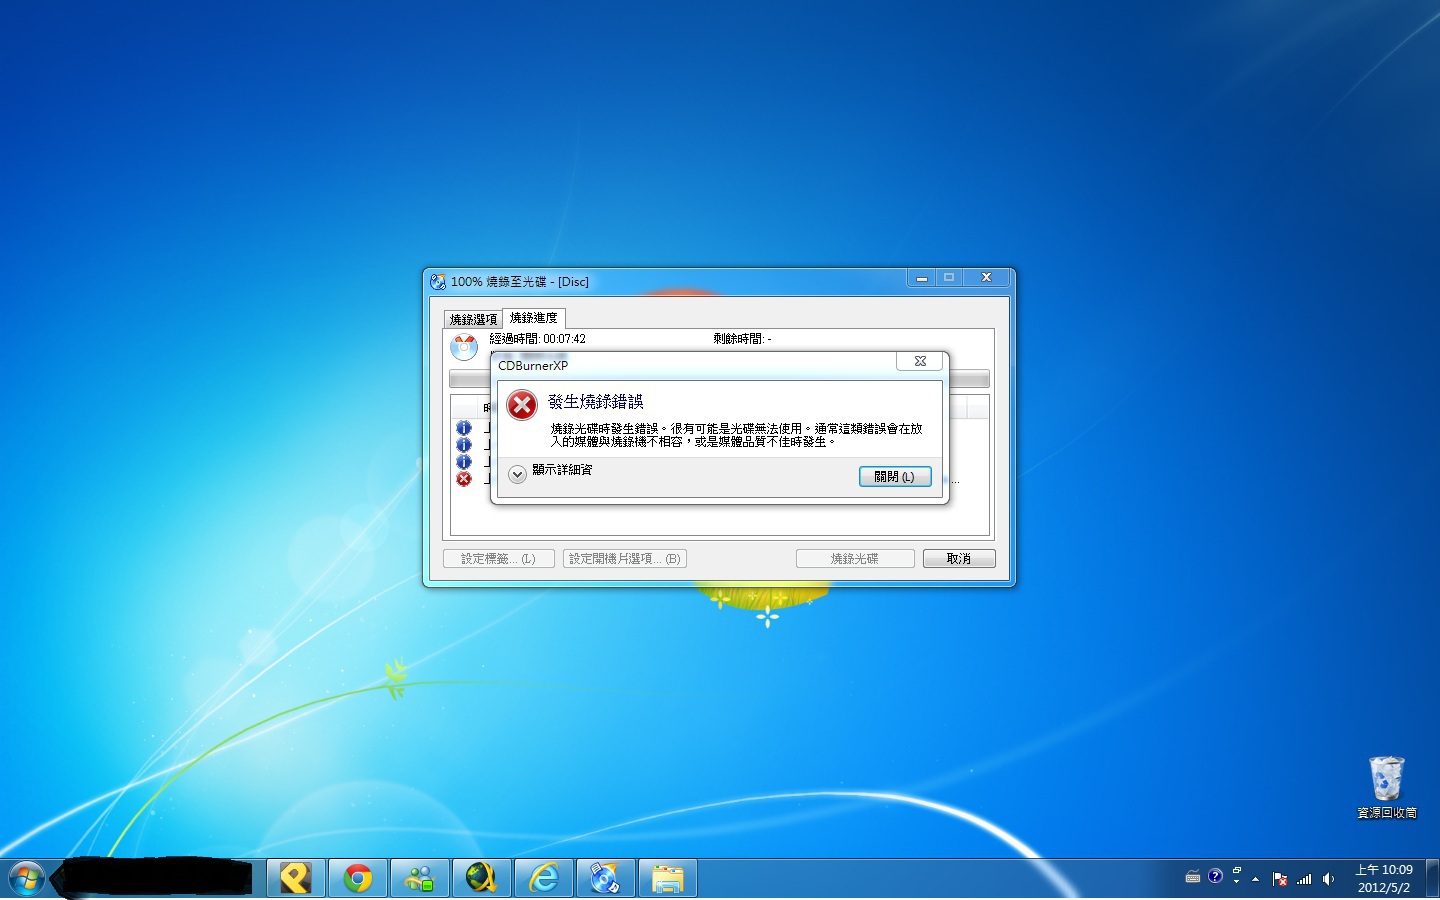Open the Windows Start menu orb

click(26, 879)
